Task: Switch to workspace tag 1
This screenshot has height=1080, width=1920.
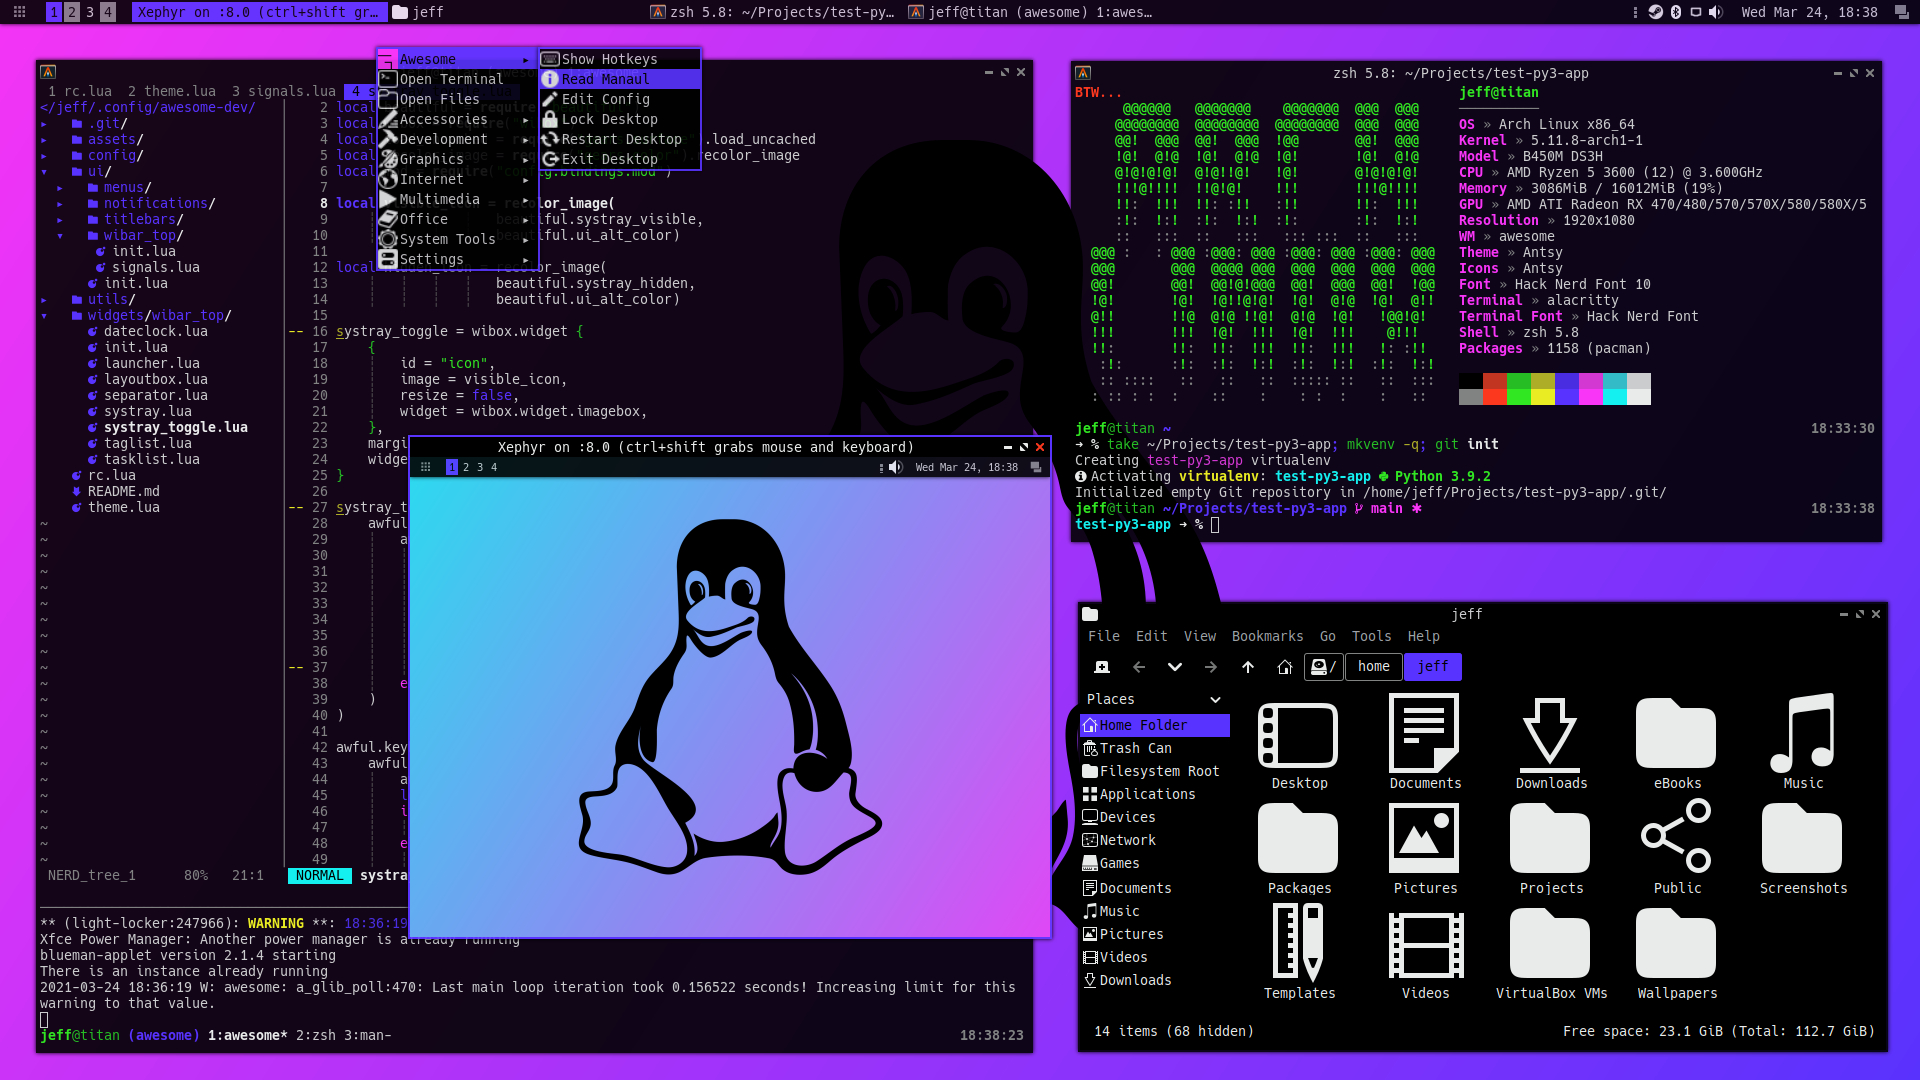Action: coord(54,12)
